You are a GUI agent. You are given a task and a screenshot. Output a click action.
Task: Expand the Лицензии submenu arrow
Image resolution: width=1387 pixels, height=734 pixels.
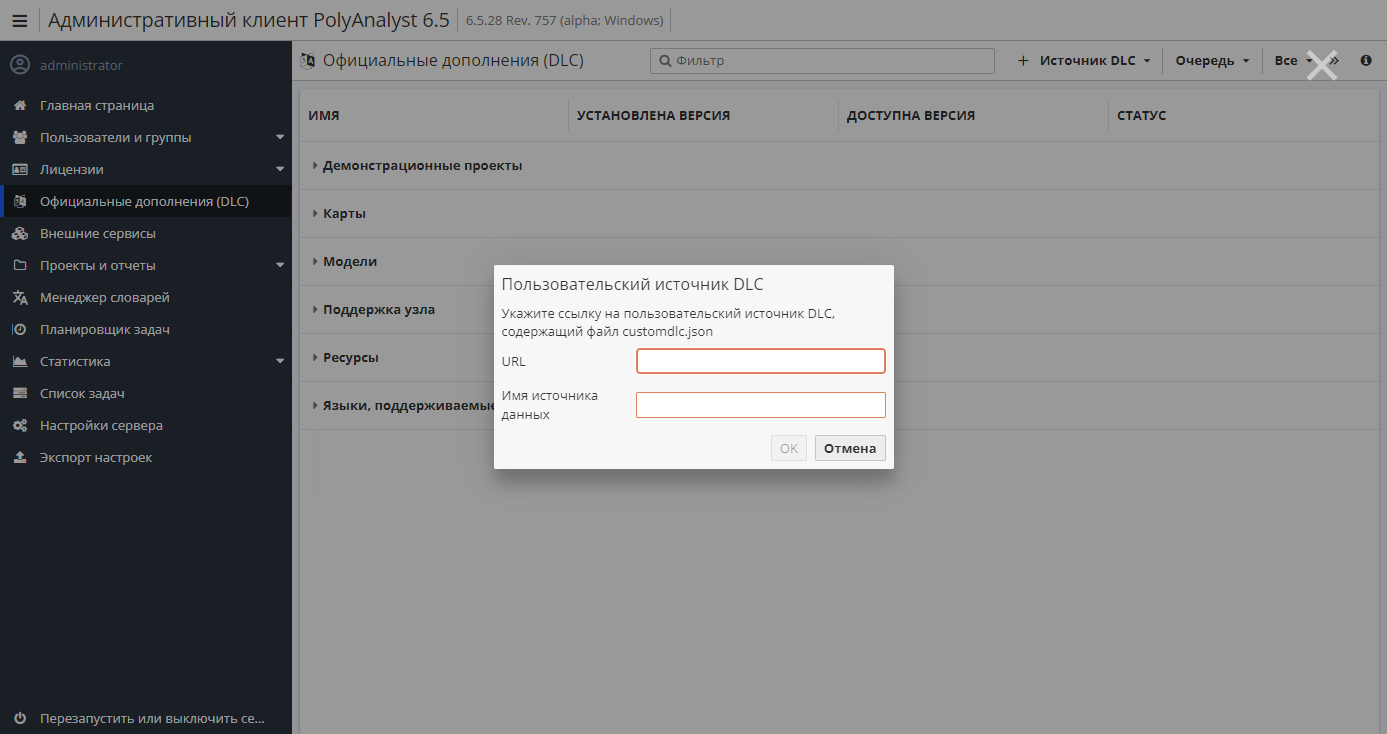click(280, 169)
